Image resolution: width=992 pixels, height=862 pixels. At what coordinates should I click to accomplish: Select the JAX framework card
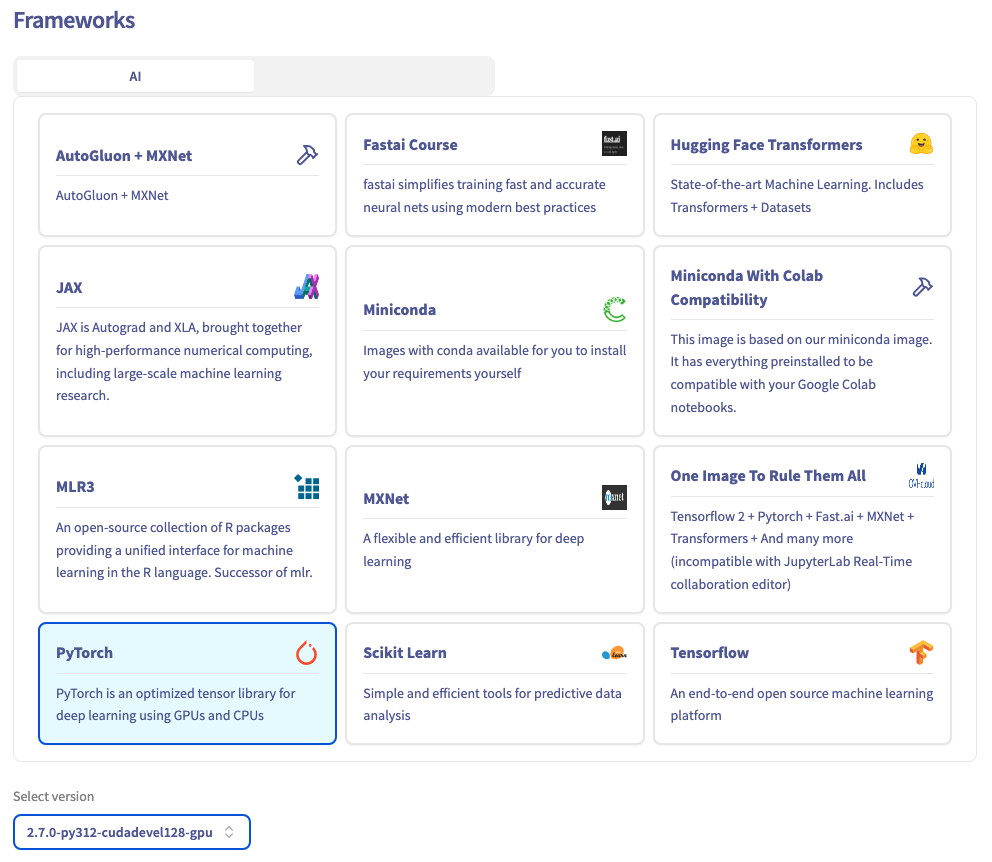[187, 341]
